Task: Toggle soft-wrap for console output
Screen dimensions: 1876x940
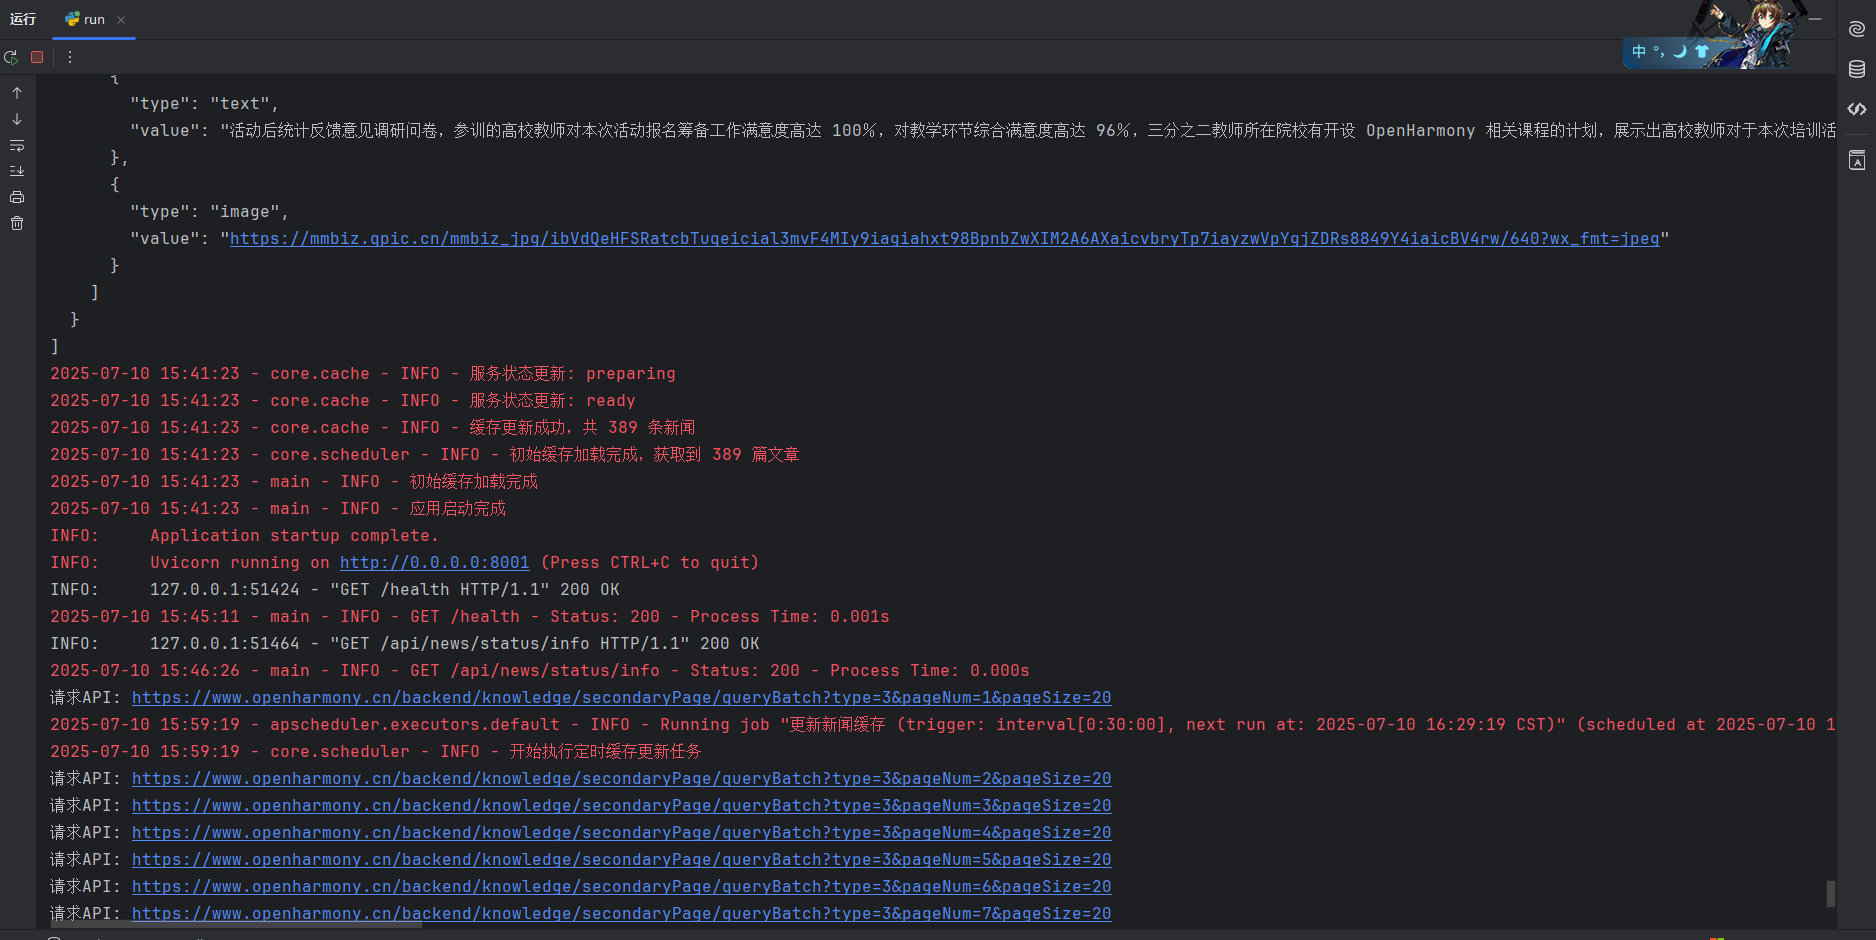Action: [x=17, y=145]
